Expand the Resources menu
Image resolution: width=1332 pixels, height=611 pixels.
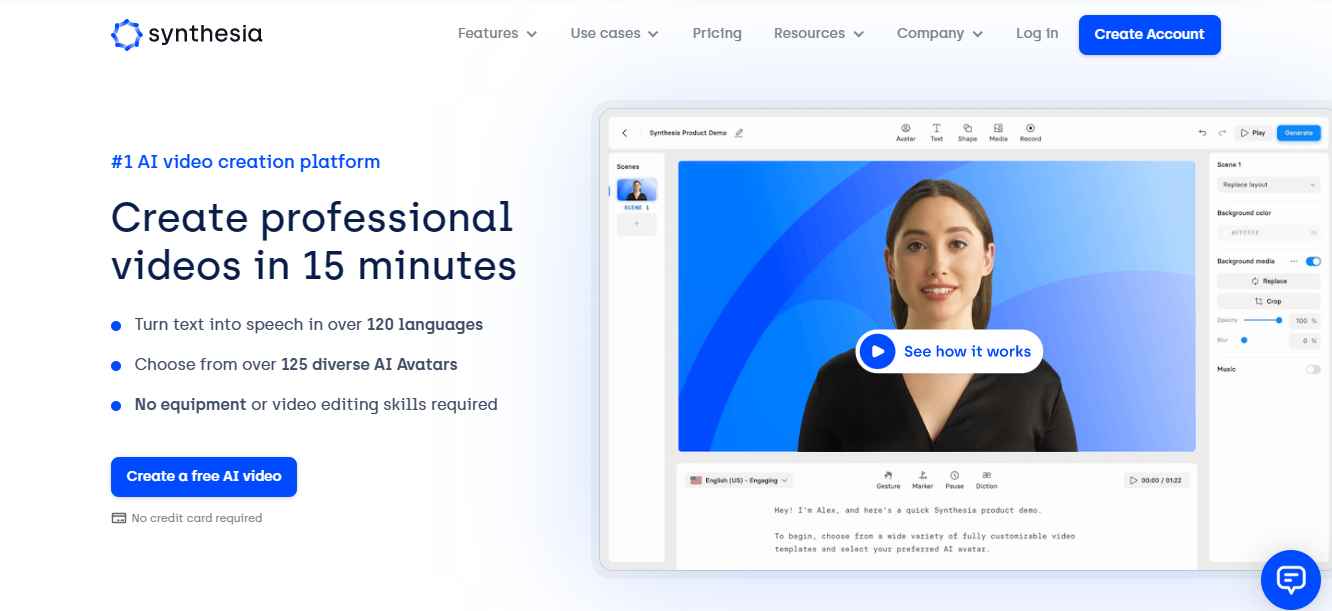tap(818, 34)
